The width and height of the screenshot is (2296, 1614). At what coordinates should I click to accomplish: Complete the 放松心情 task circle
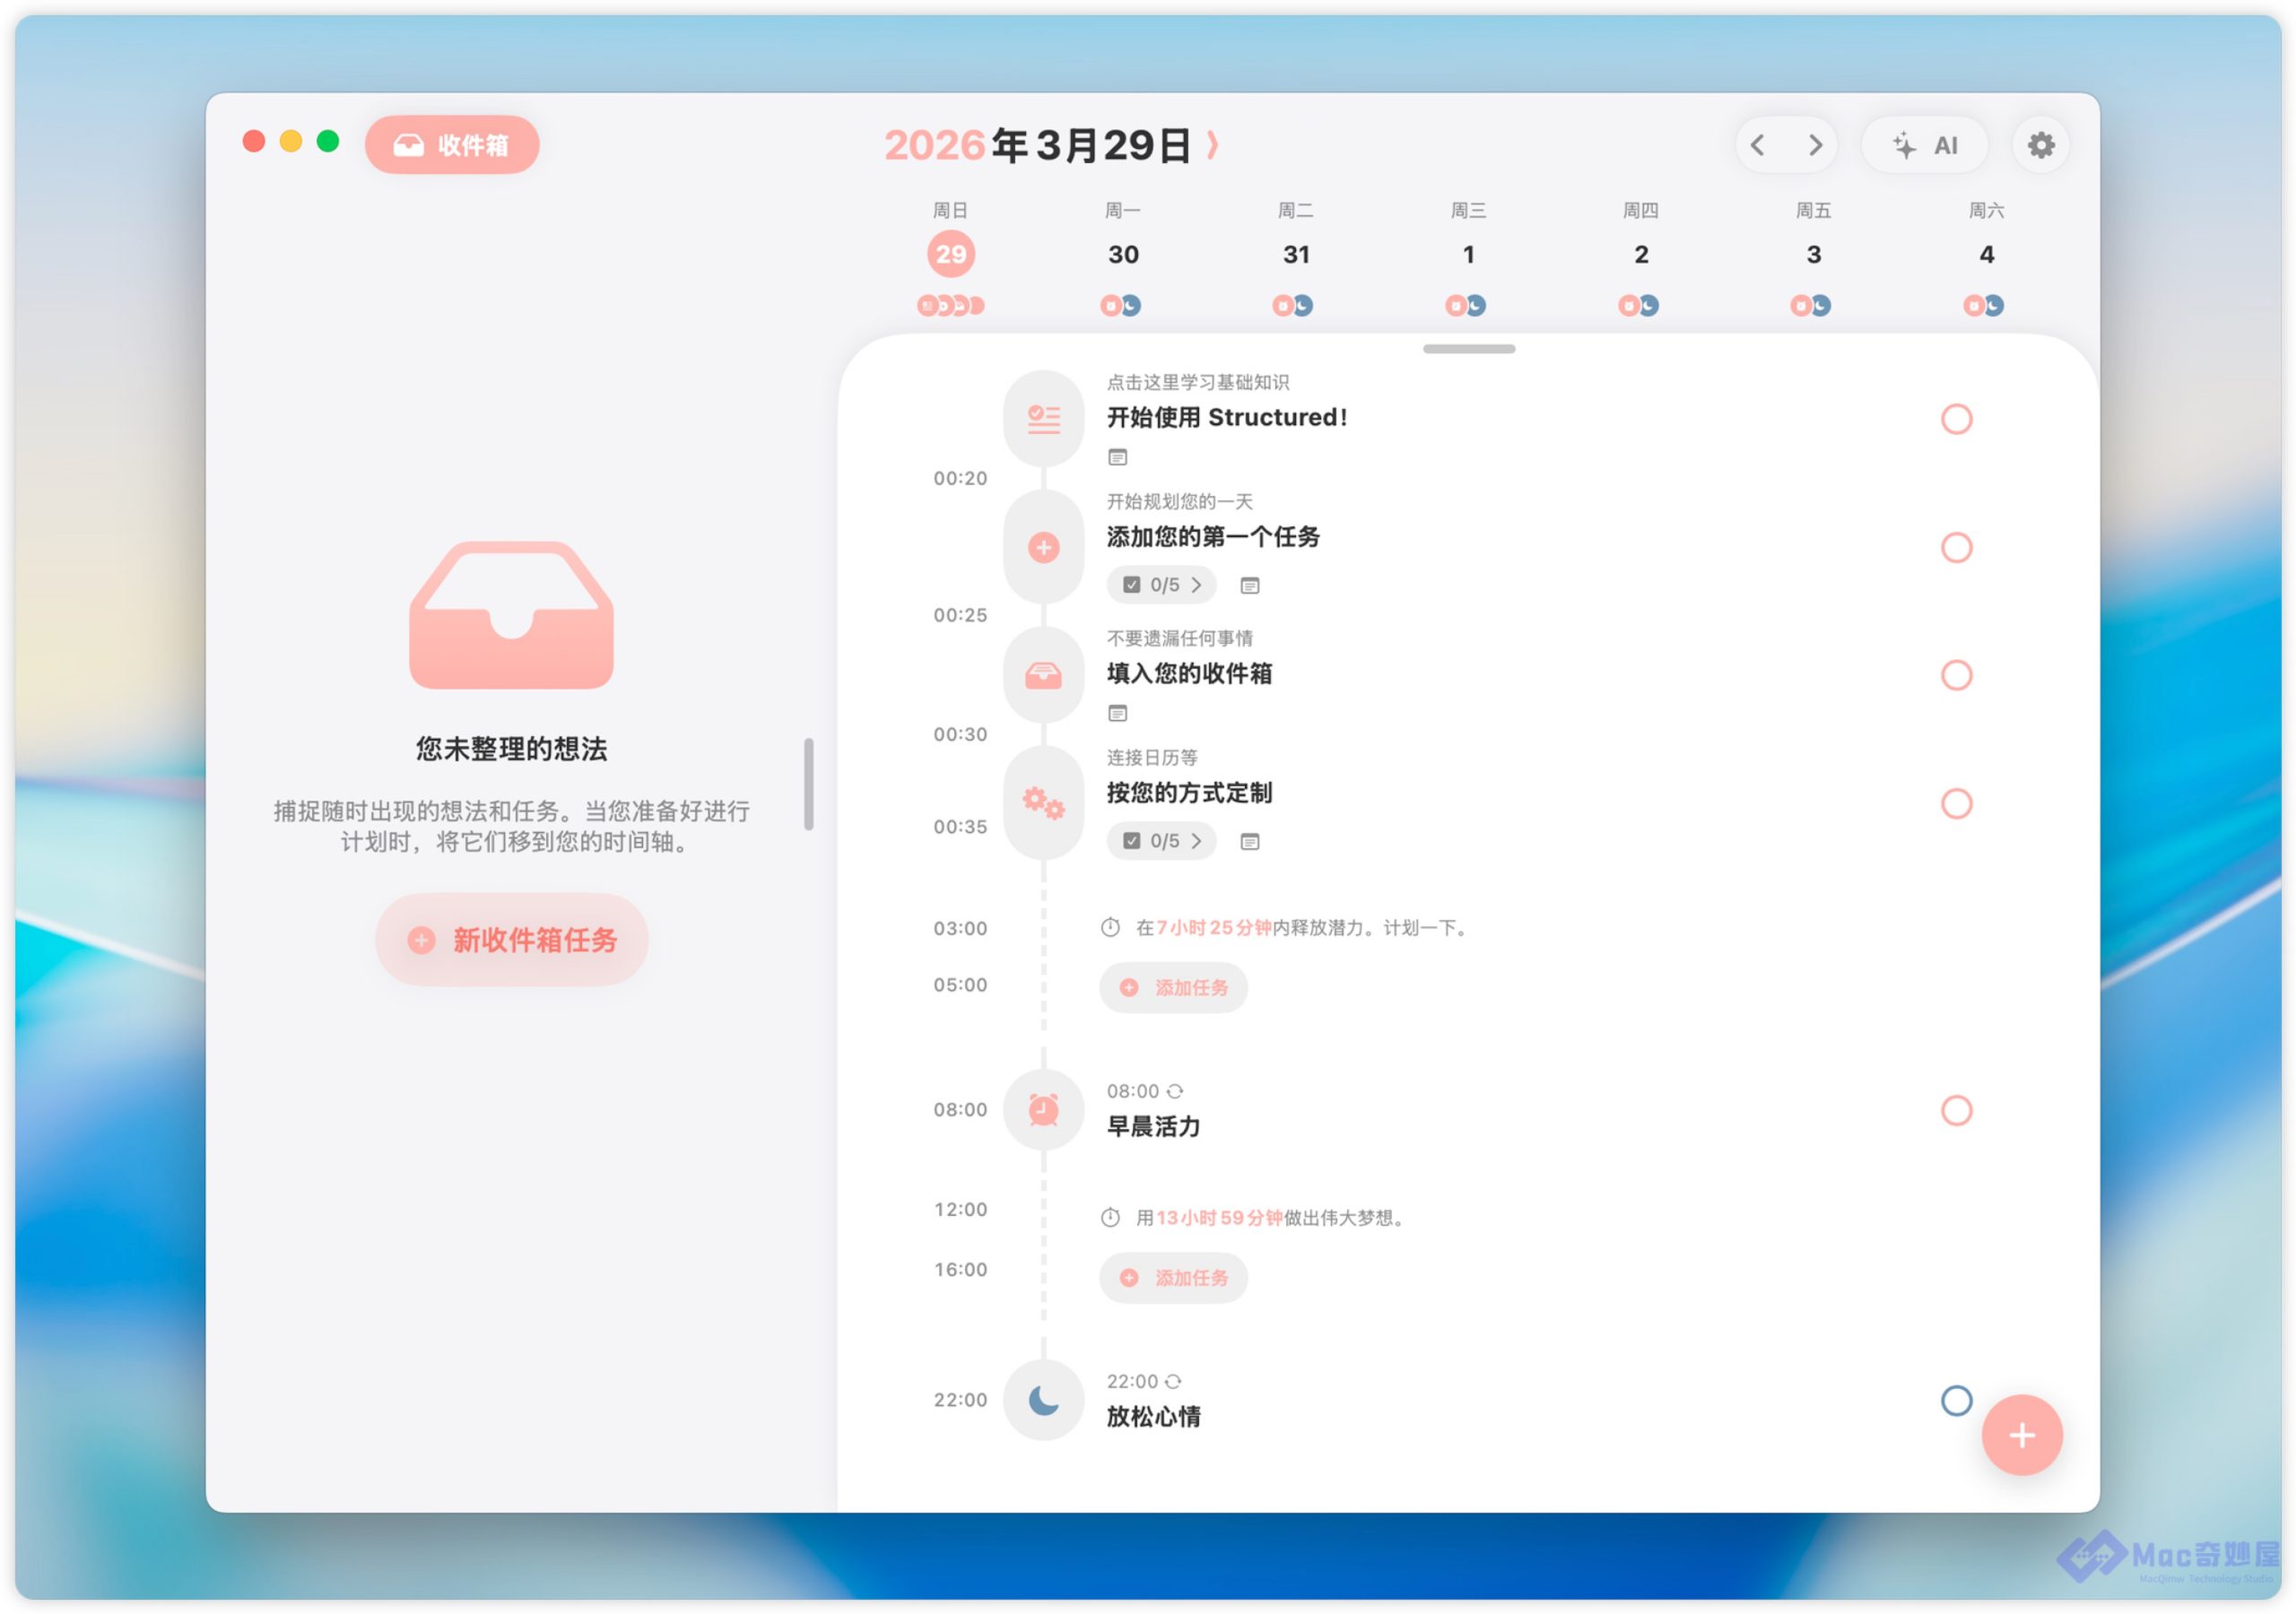[x=1955, y=1399]
